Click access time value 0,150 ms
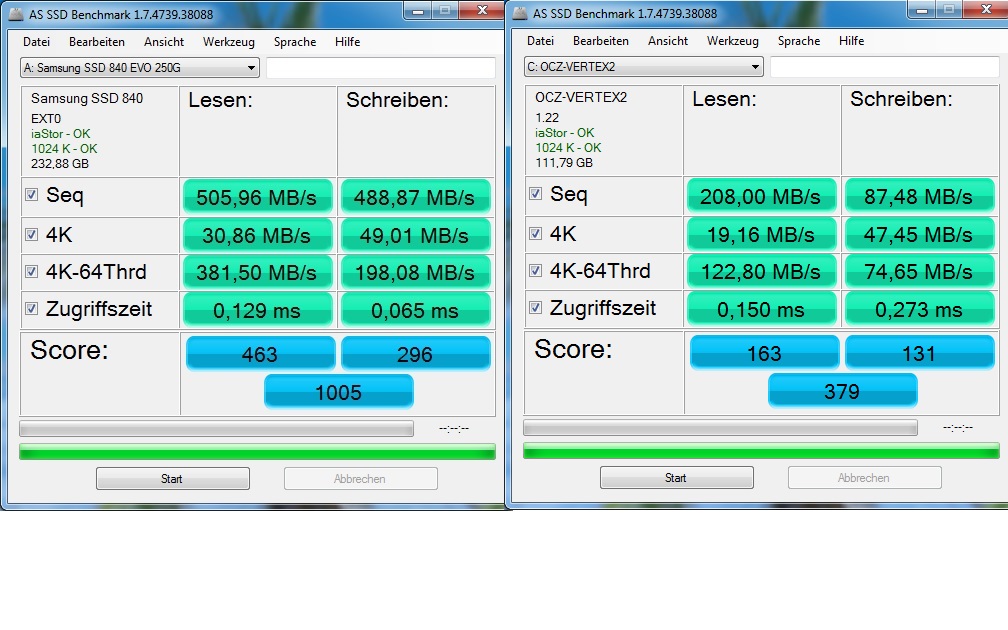 coord(761,309)
